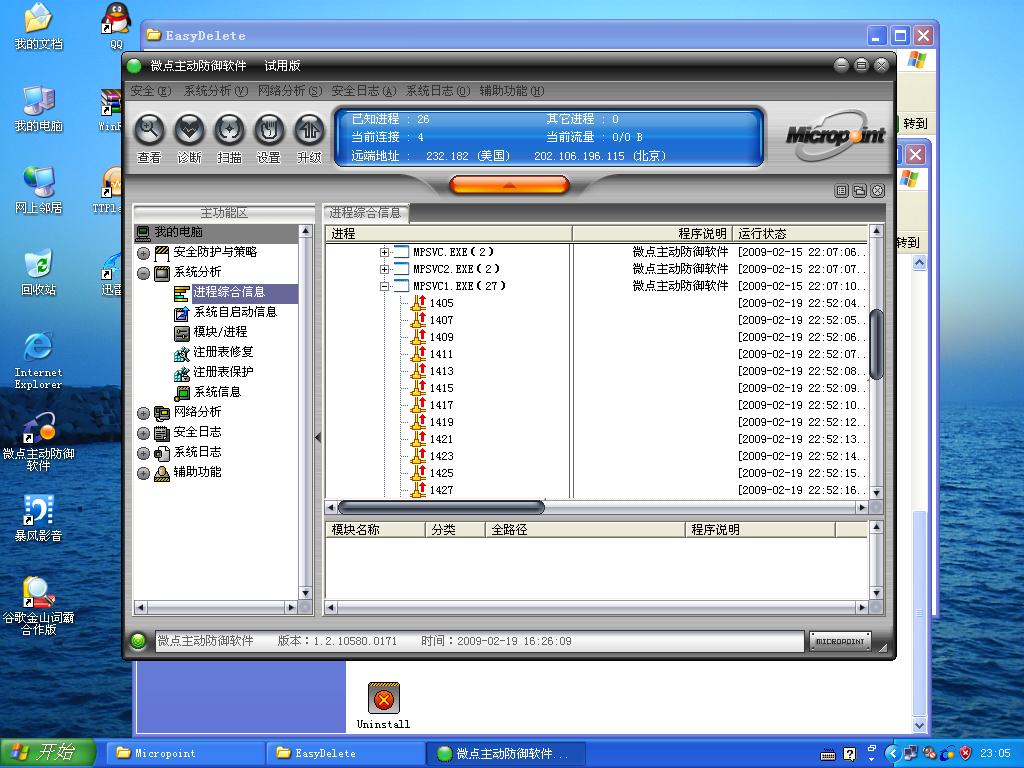
Task: Sort by 运行状态 column header
Action: [x=801, y=234]
